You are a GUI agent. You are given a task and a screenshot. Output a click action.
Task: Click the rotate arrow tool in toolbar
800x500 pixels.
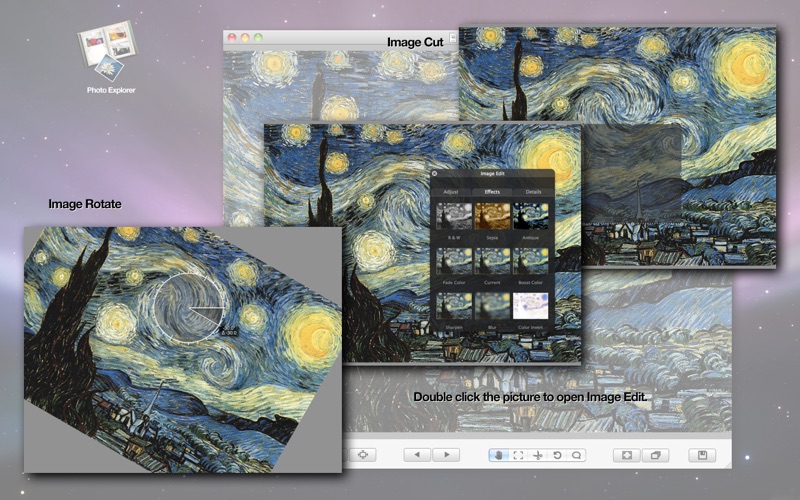557,455
